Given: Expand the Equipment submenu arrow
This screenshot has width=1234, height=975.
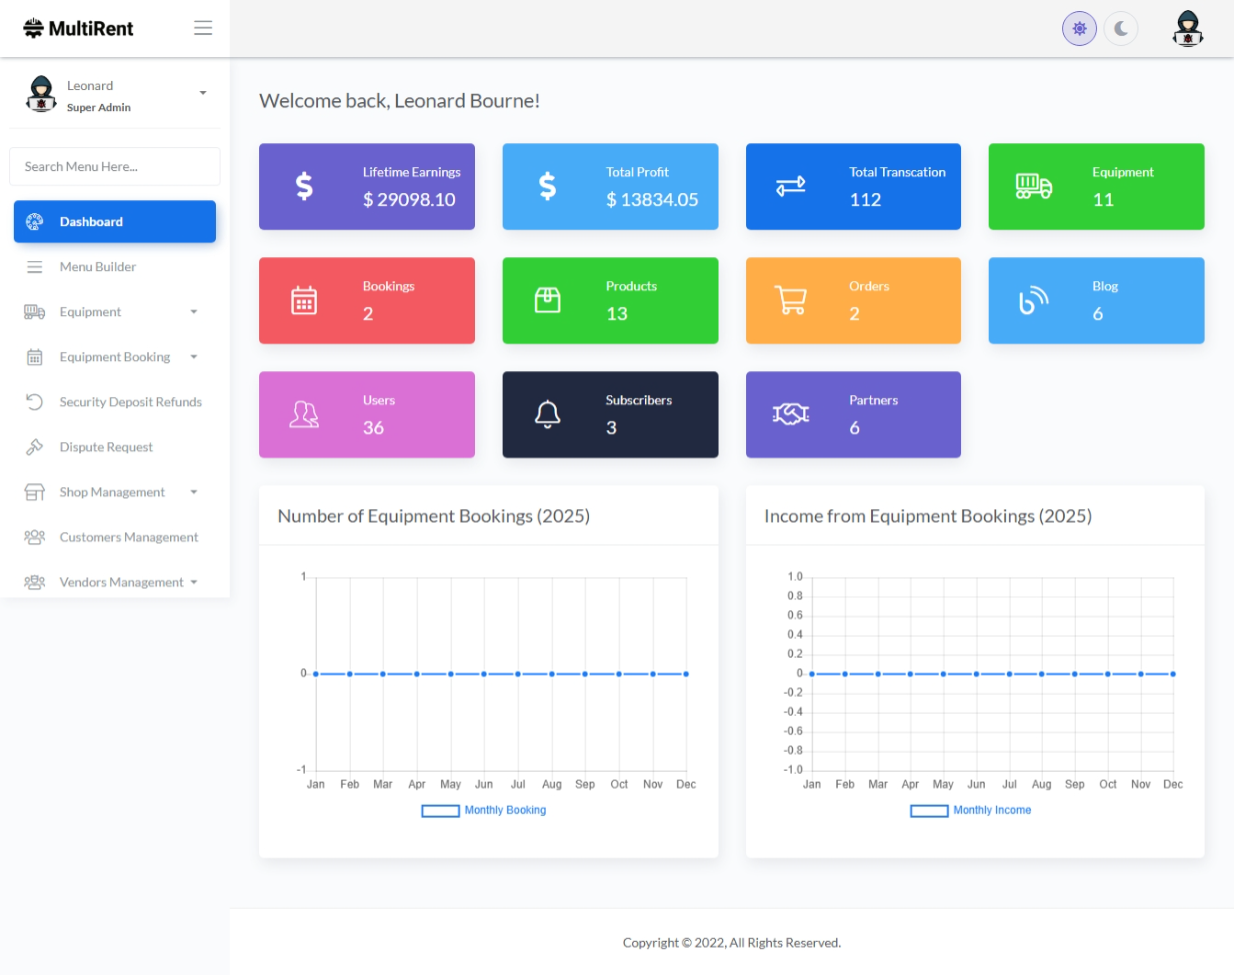Looking at the screenshot, I should pyautogui.click(x=194, y=312).
